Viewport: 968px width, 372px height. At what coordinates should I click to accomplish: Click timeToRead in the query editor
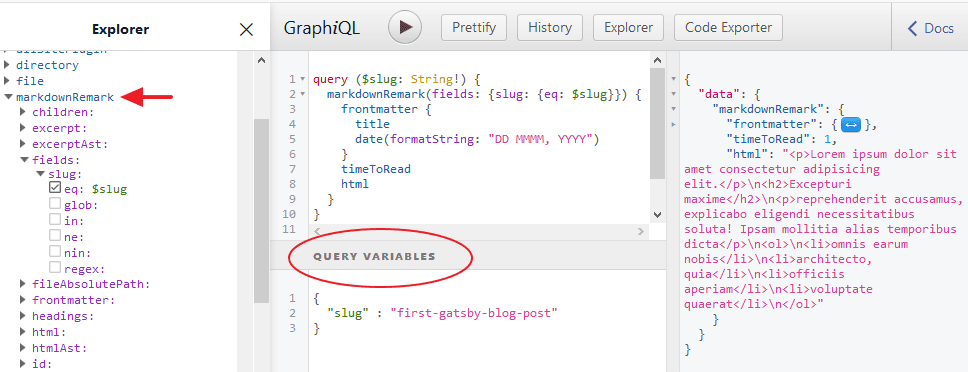(x=376, y=169)
